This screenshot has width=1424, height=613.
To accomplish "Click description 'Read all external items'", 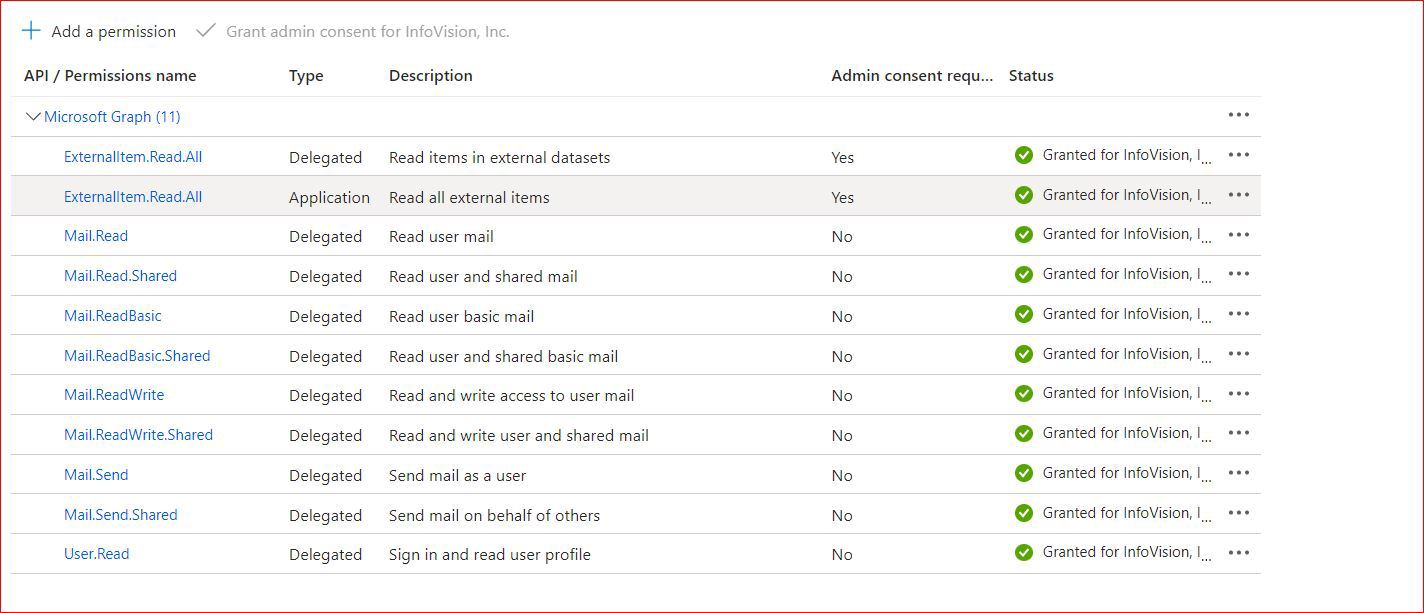I will [469, 198].
